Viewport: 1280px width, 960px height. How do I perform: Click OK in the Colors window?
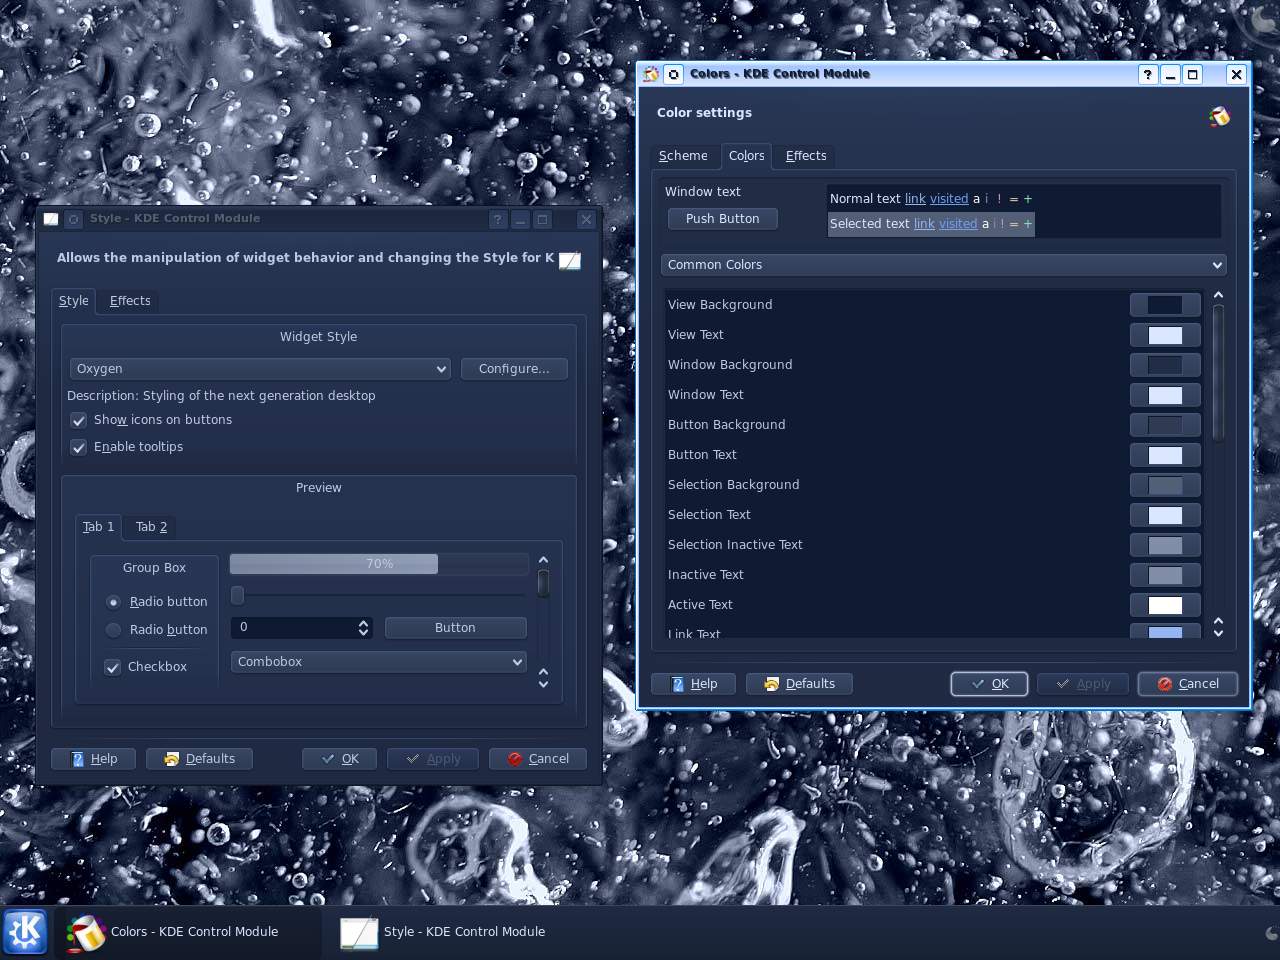pos(989,684)
